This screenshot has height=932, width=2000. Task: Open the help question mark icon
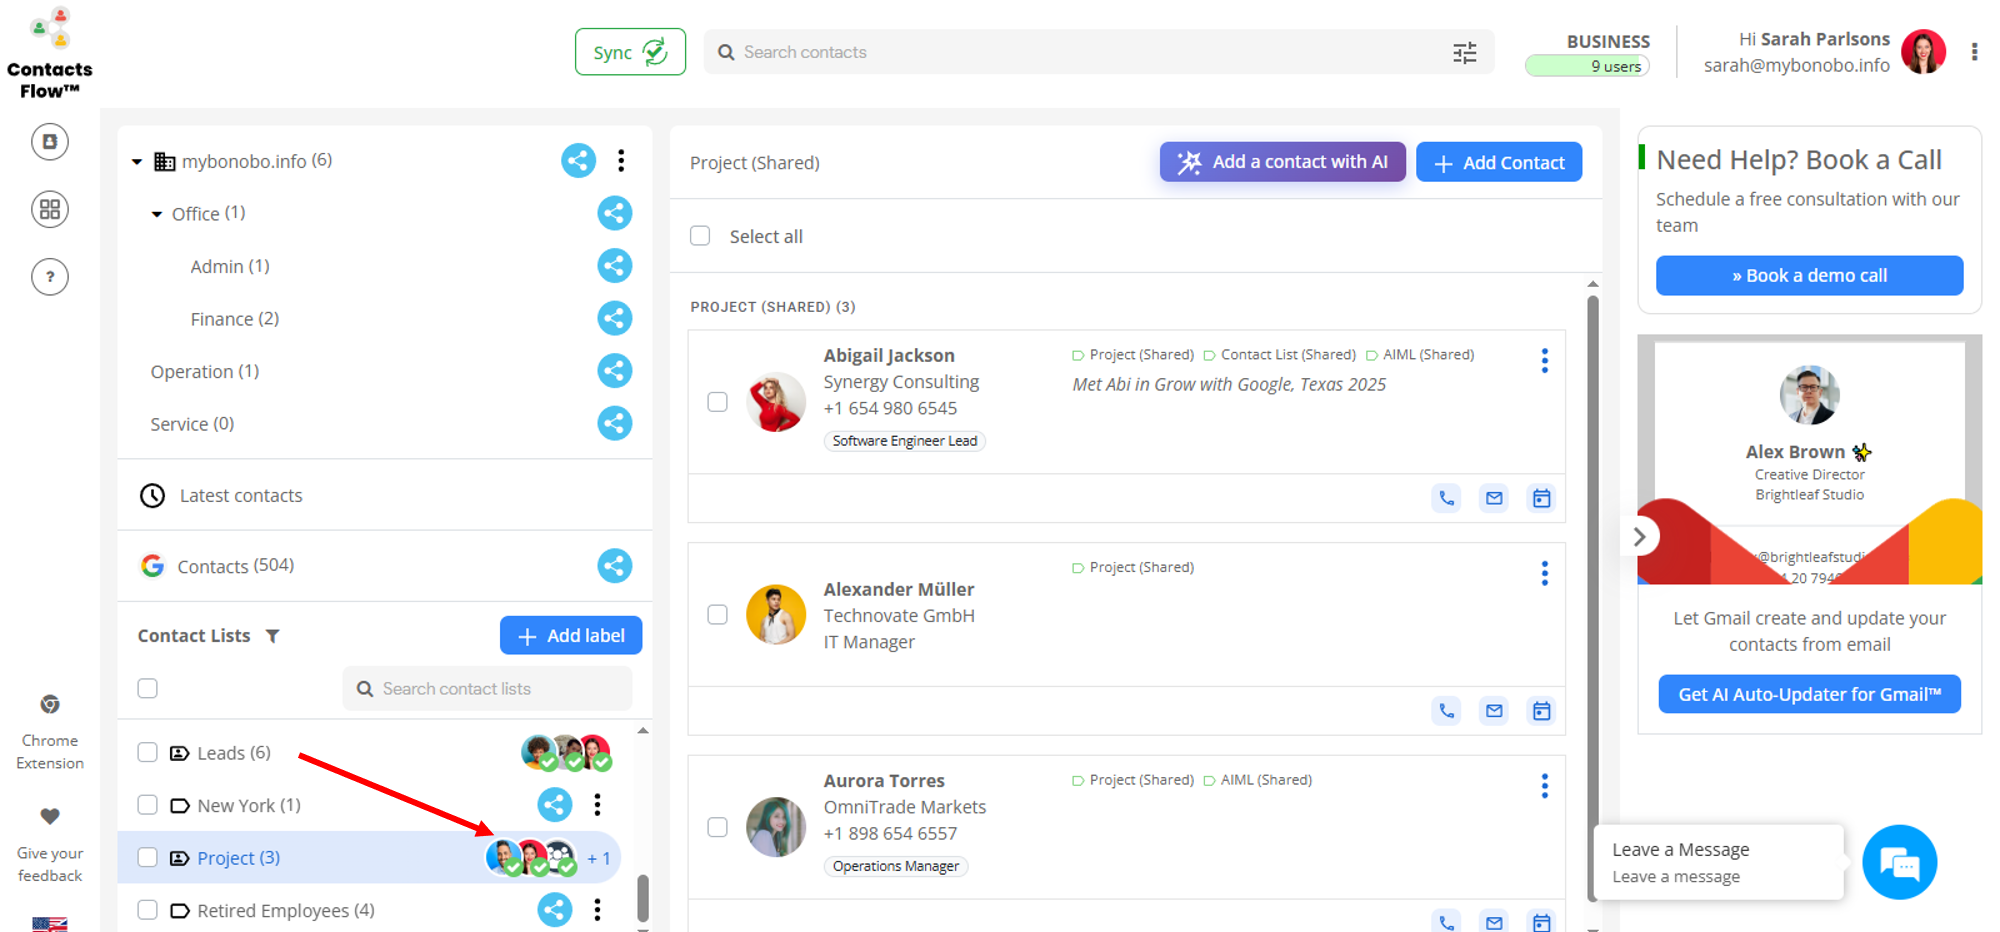point(50,277)
